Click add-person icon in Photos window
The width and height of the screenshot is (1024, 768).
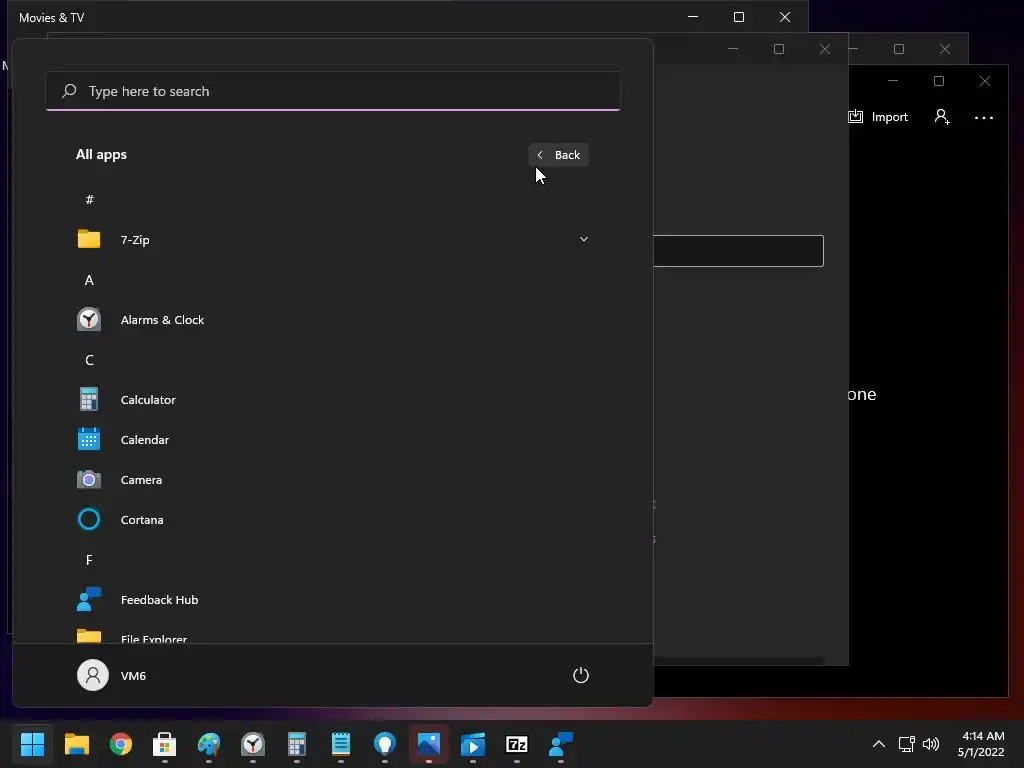[x=942, y=117]
